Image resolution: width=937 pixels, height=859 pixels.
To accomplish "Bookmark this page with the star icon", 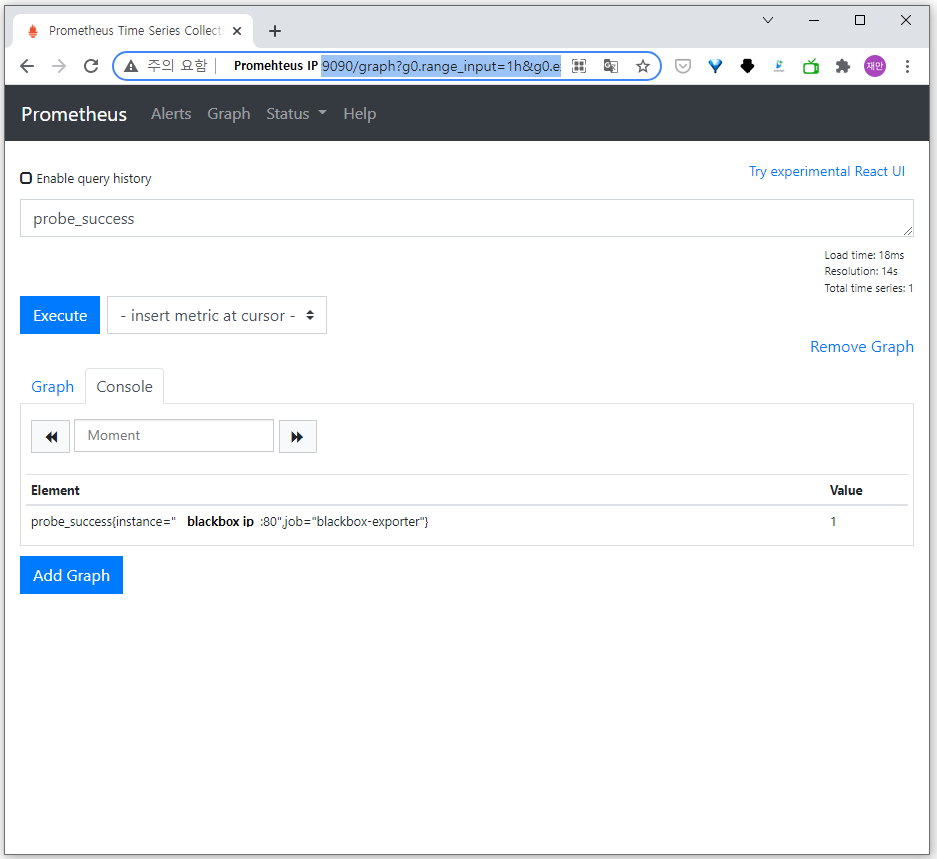I will [643, 66].
